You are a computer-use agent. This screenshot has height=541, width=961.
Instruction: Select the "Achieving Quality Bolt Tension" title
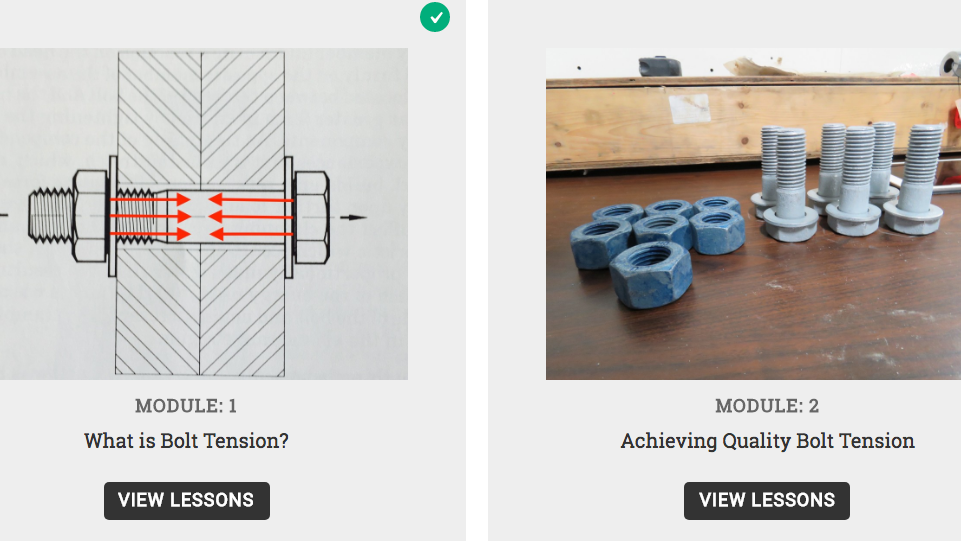[x=767, y=440]
